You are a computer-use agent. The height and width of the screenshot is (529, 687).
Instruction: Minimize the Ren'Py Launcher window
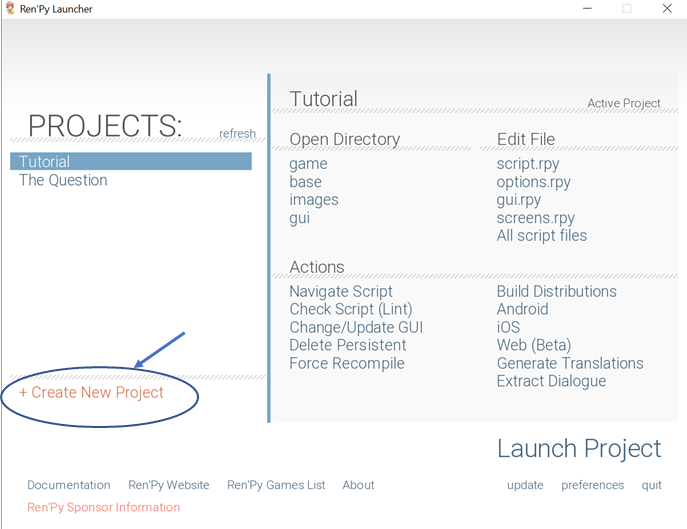(x=587, y=8)
